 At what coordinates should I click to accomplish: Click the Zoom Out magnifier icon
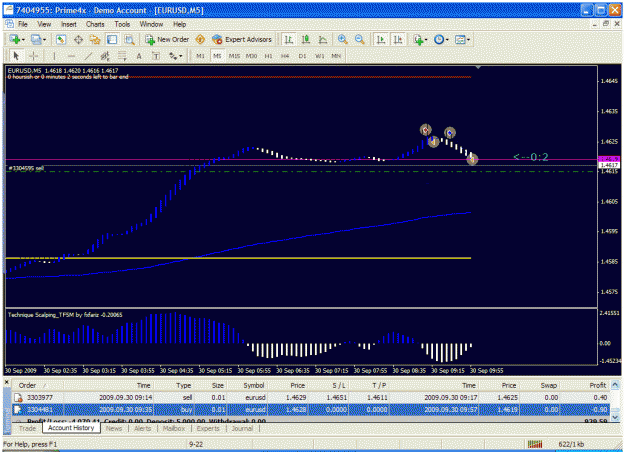[360, 39]
